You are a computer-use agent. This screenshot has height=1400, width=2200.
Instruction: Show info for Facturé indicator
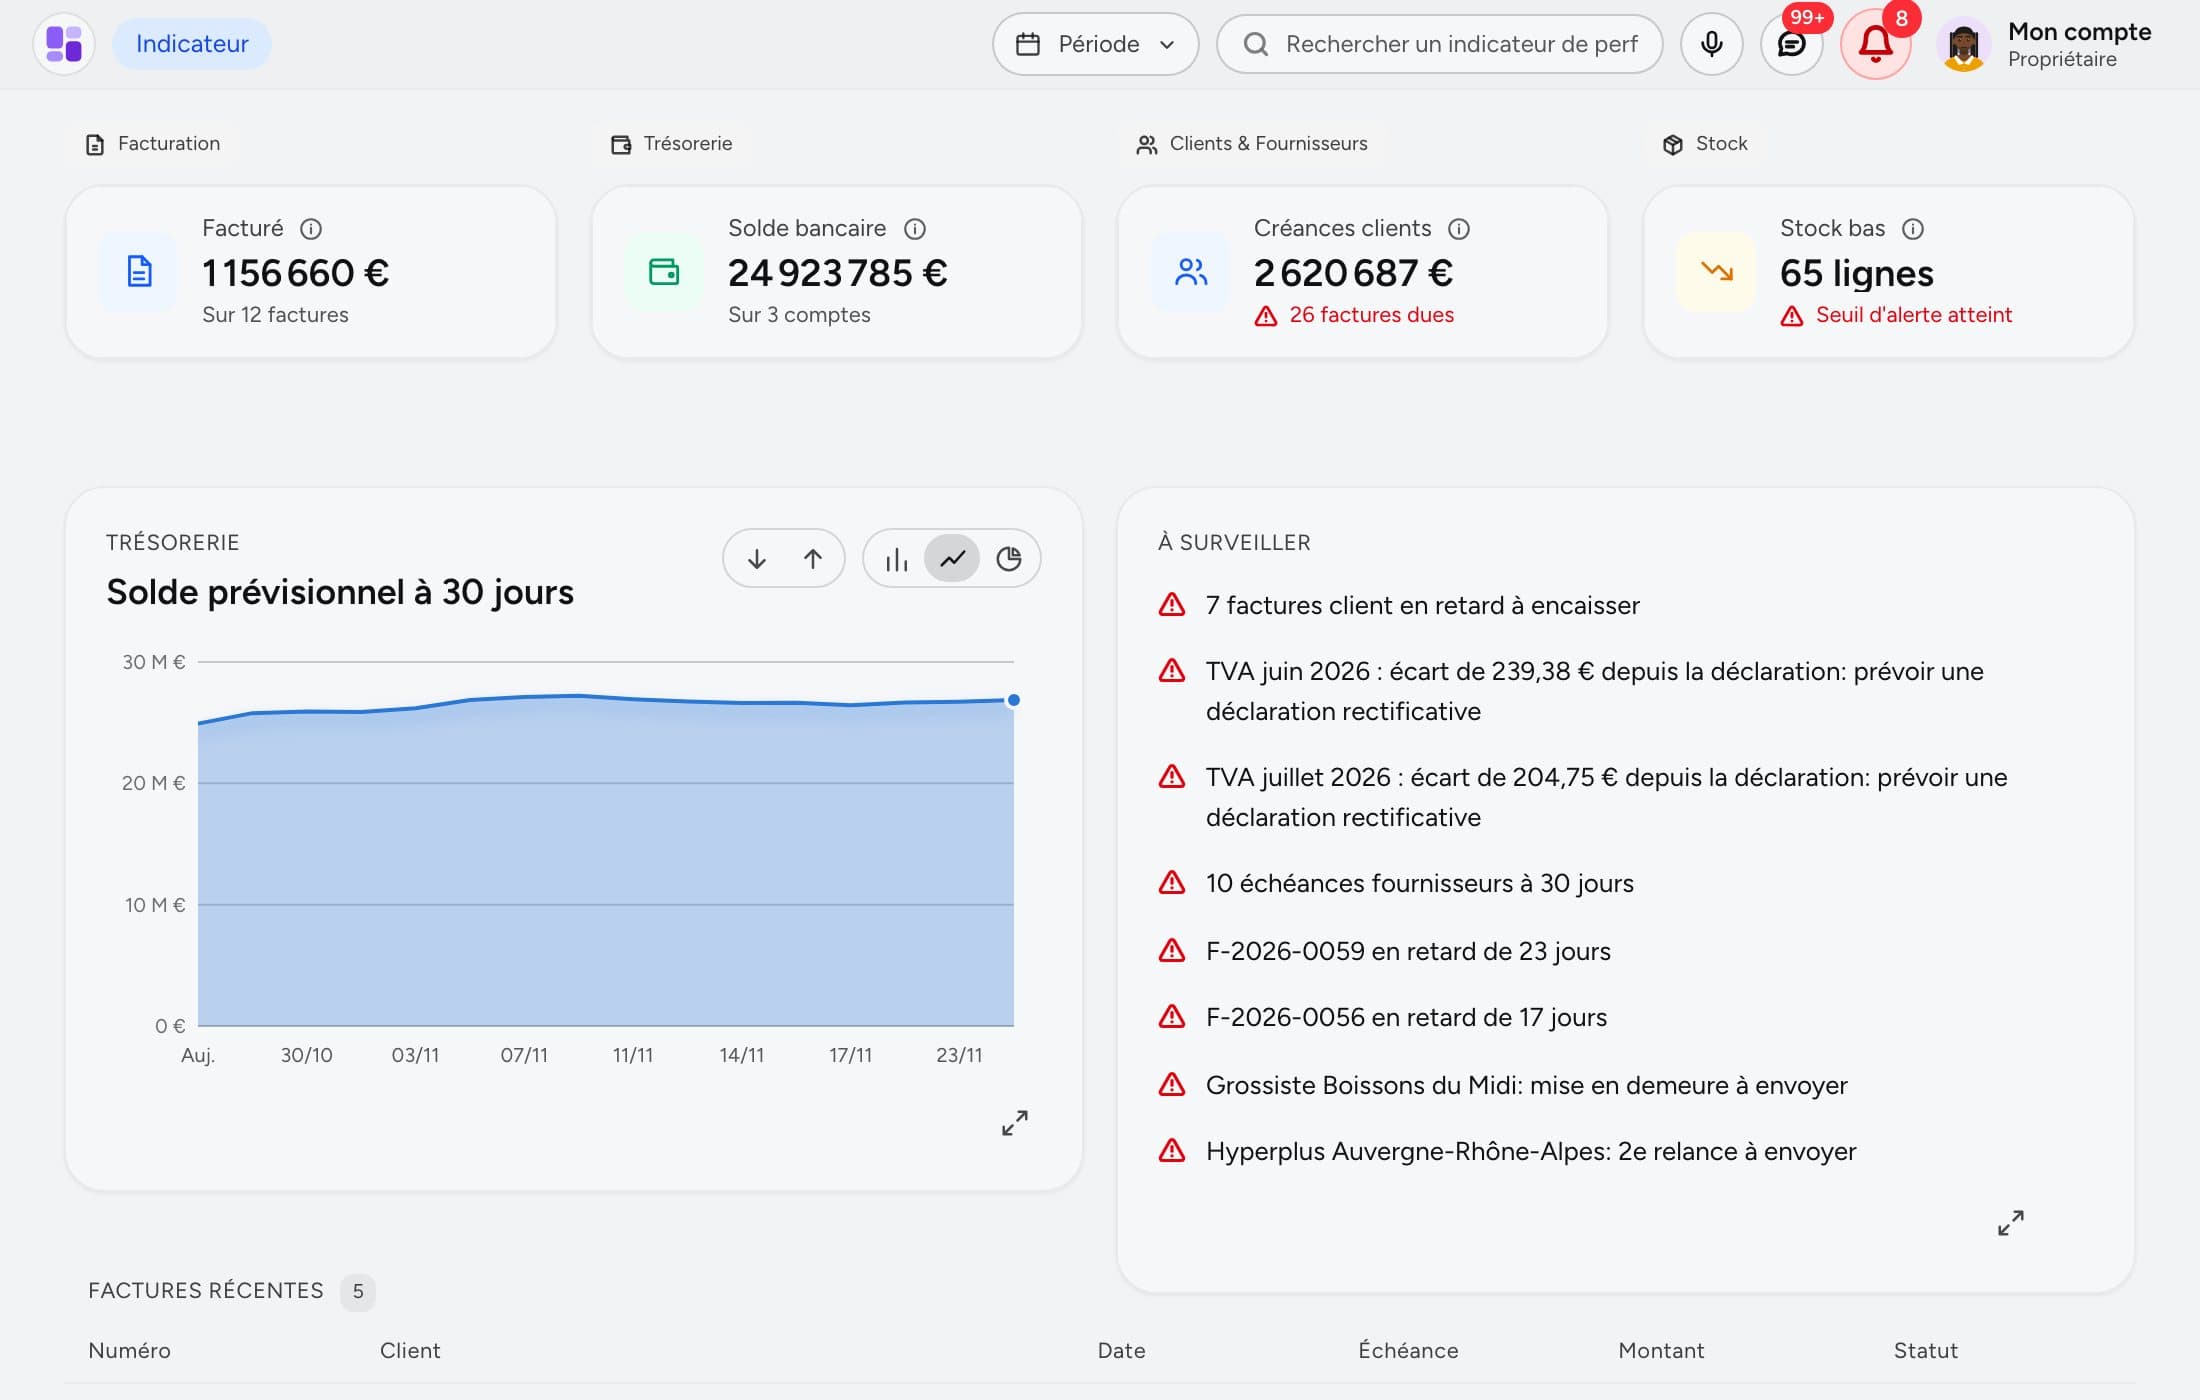(x=311, y=229)
